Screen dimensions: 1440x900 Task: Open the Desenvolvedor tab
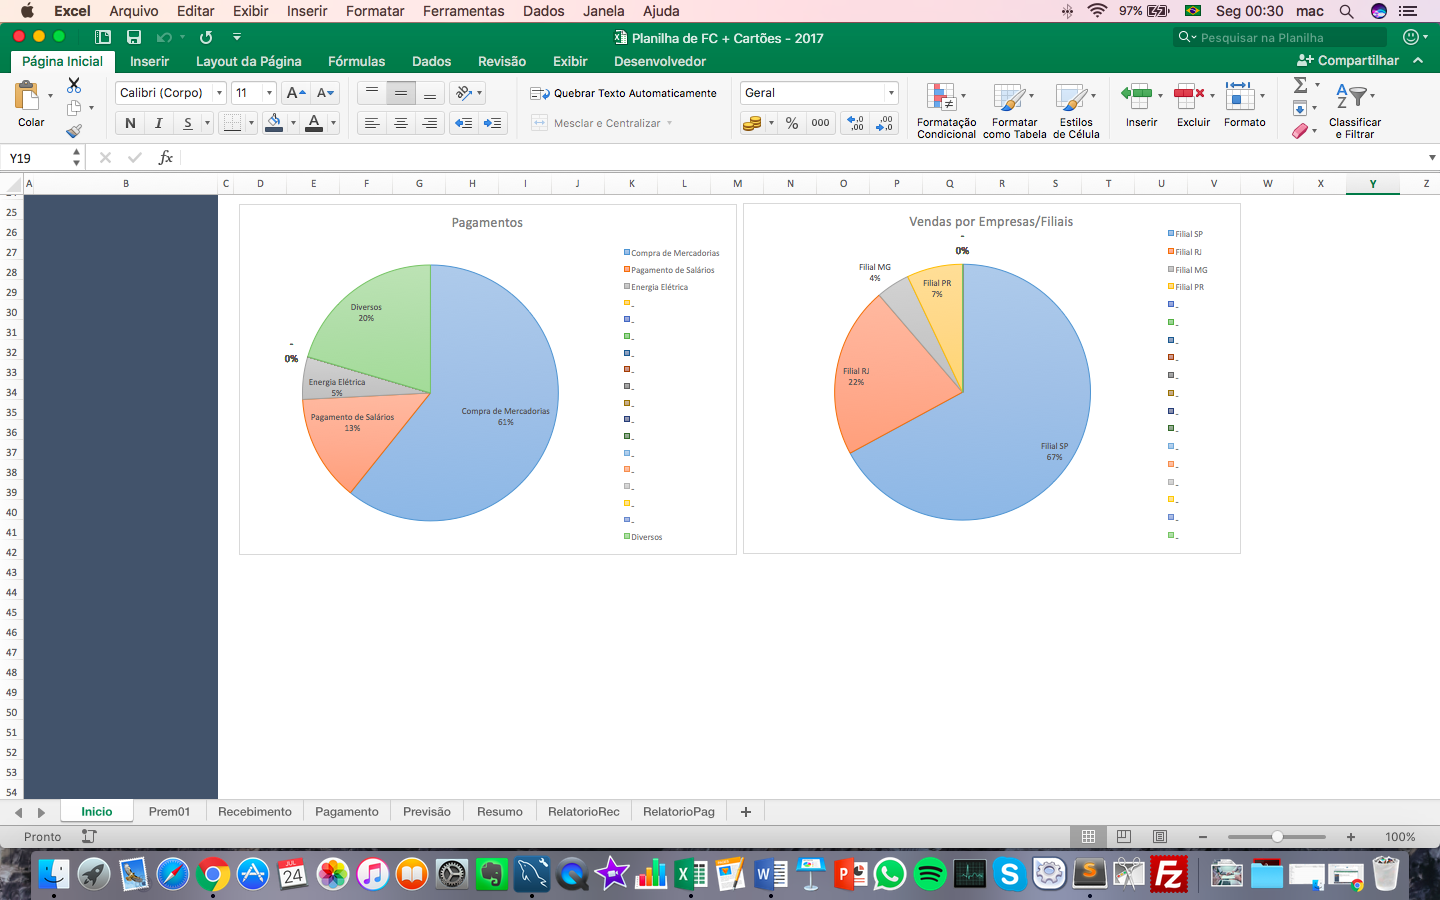660,61
